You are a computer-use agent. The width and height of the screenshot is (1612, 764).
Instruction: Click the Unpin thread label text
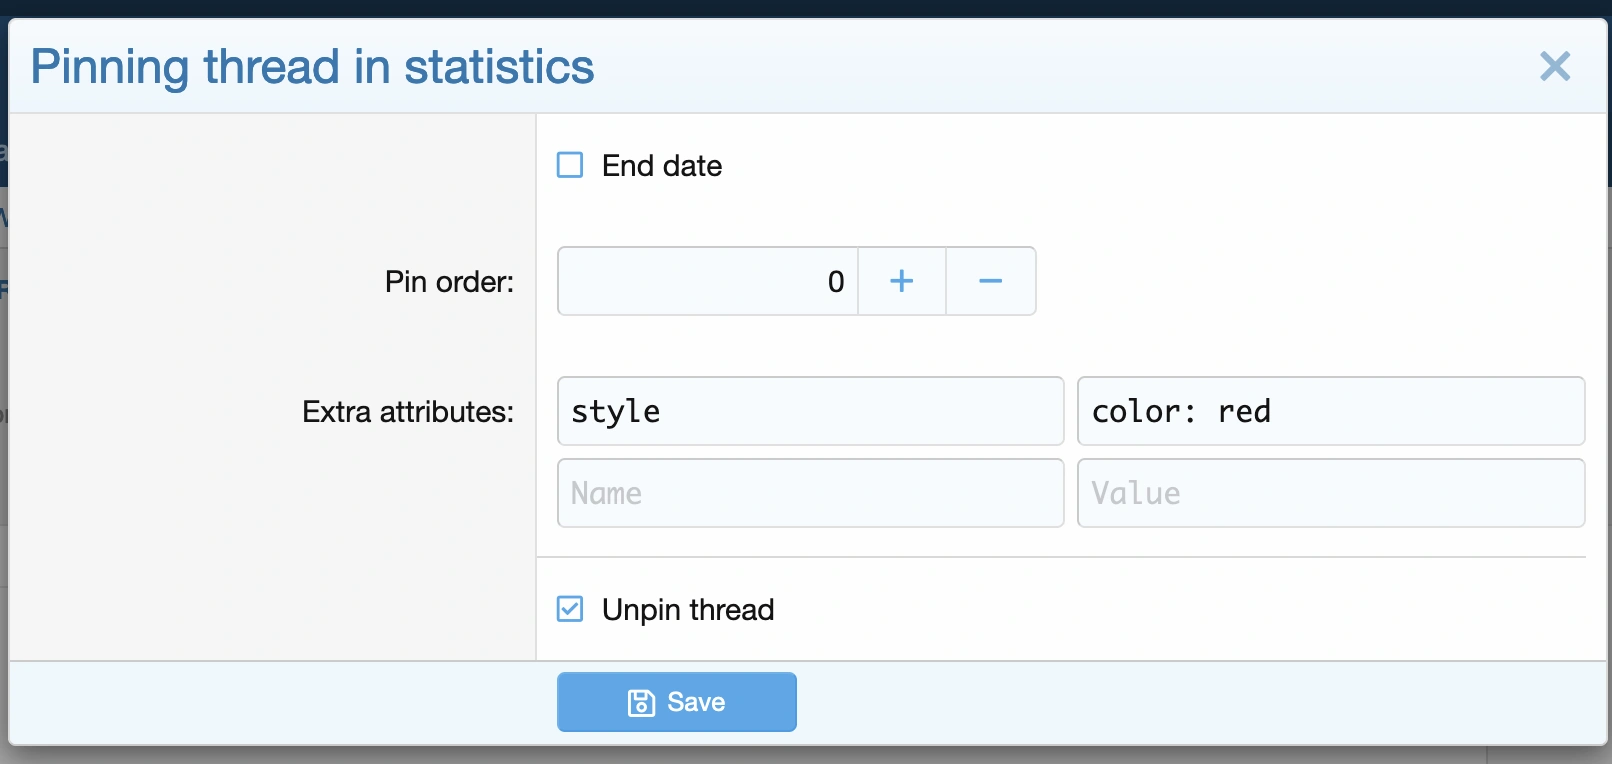click(x=688, y=610)
